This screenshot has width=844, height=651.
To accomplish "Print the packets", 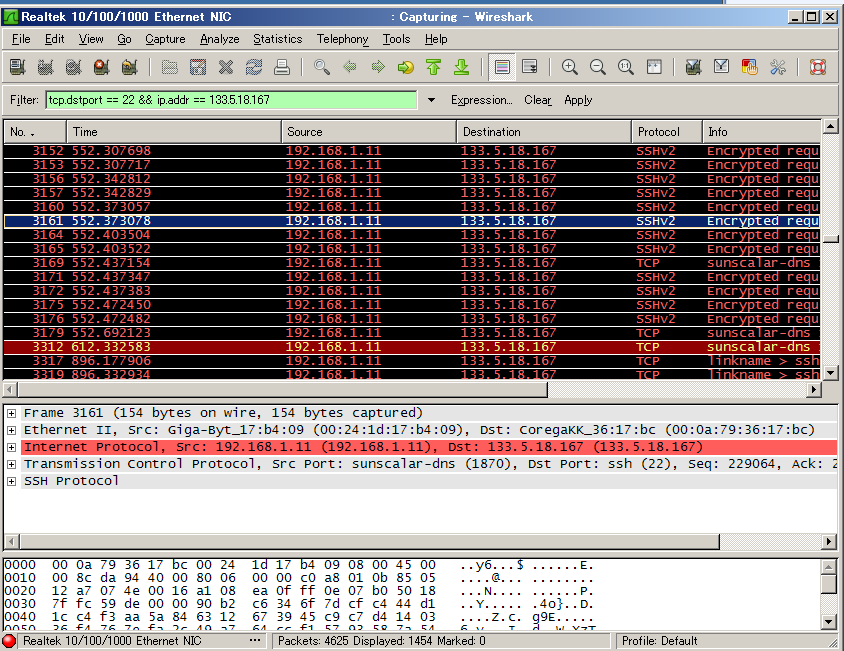I will pyautogui.click(x=282, y=67).
